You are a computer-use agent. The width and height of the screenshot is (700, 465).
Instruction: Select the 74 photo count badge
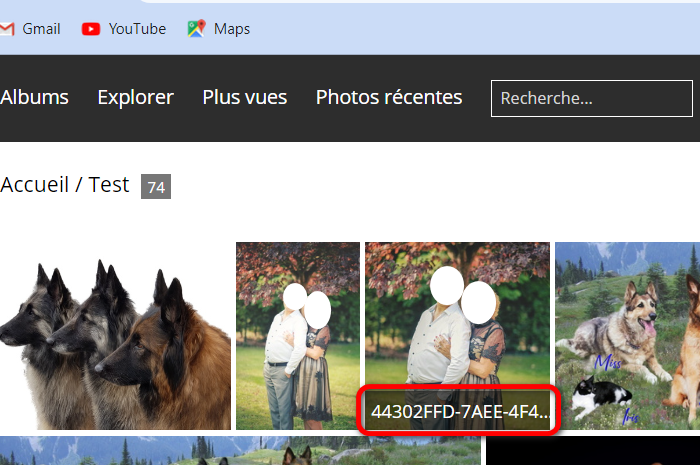156,187
